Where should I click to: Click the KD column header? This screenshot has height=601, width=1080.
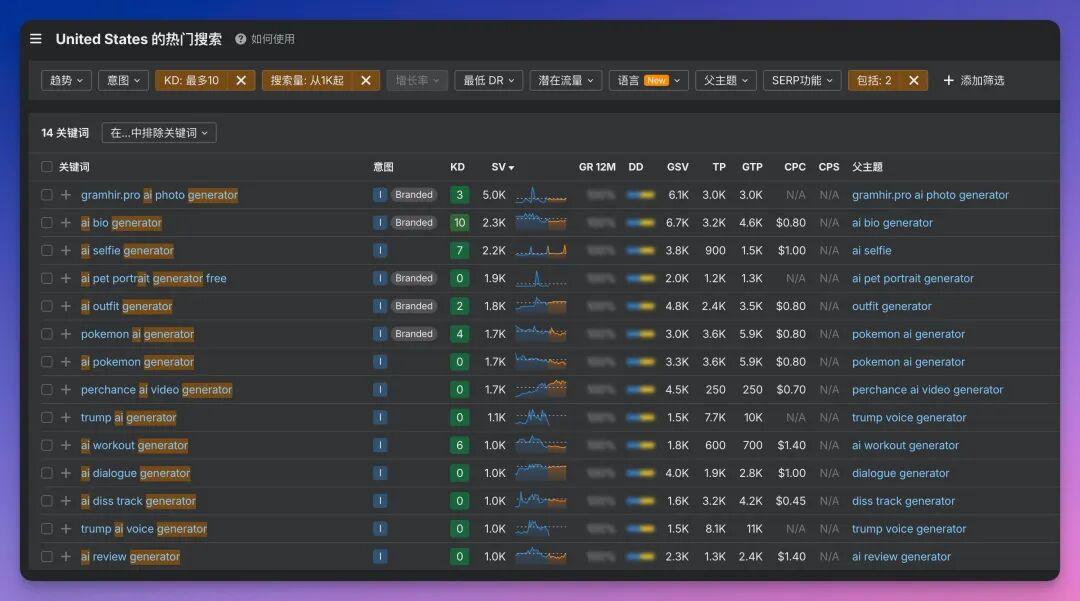coord(457,167)
